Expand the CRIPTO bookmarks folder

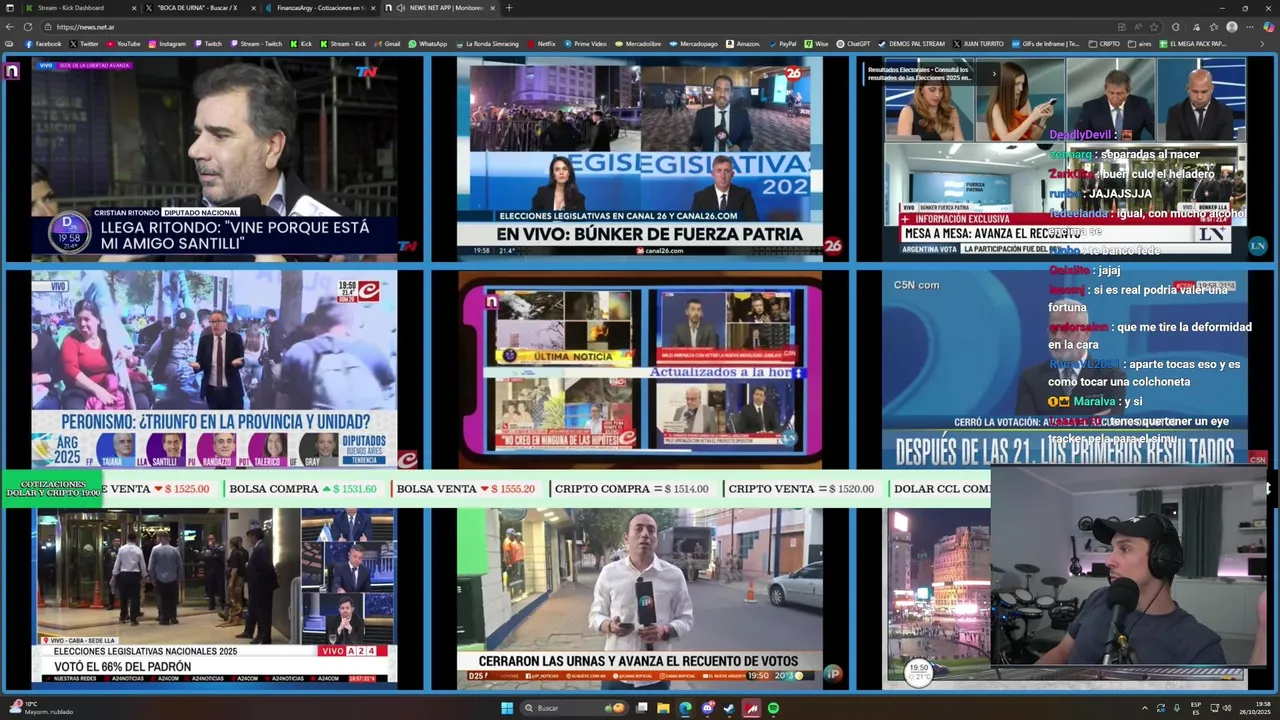pyautogui.click(x=1104, y=44)
